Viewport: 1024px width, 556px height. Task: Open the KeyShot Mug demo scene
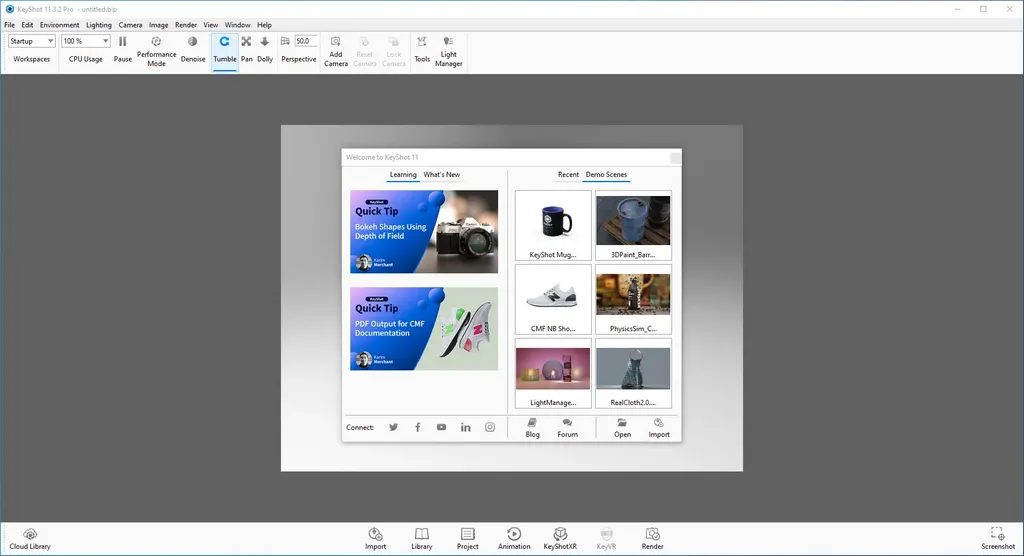pyautogui.click(x=553, y=225)
